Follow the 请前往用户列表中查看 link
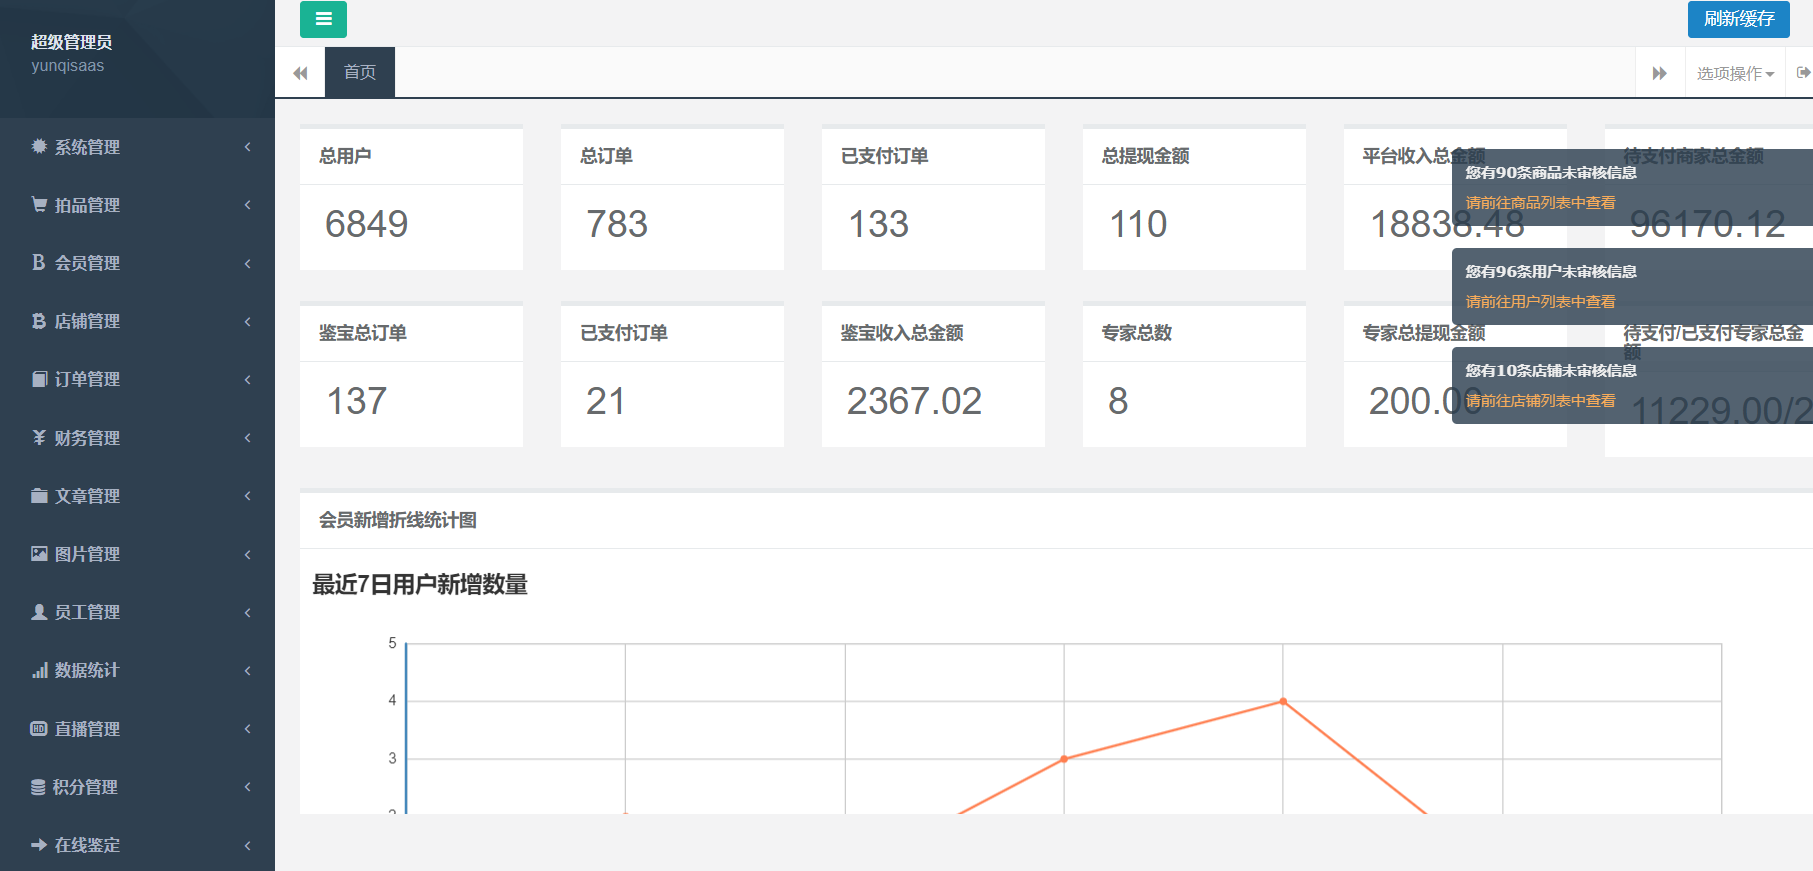The image size is (1813, 871). point(1540,302)
